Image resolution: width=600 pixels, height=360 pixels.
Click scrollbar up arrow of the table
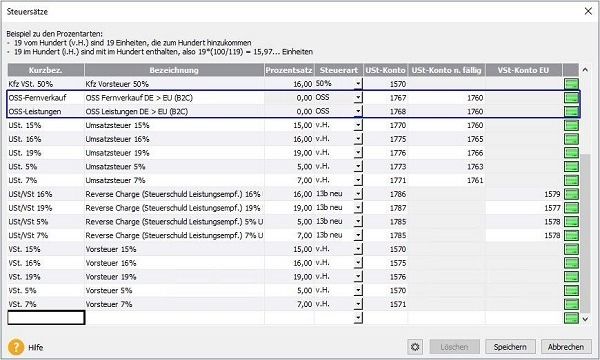coord(585,70)
